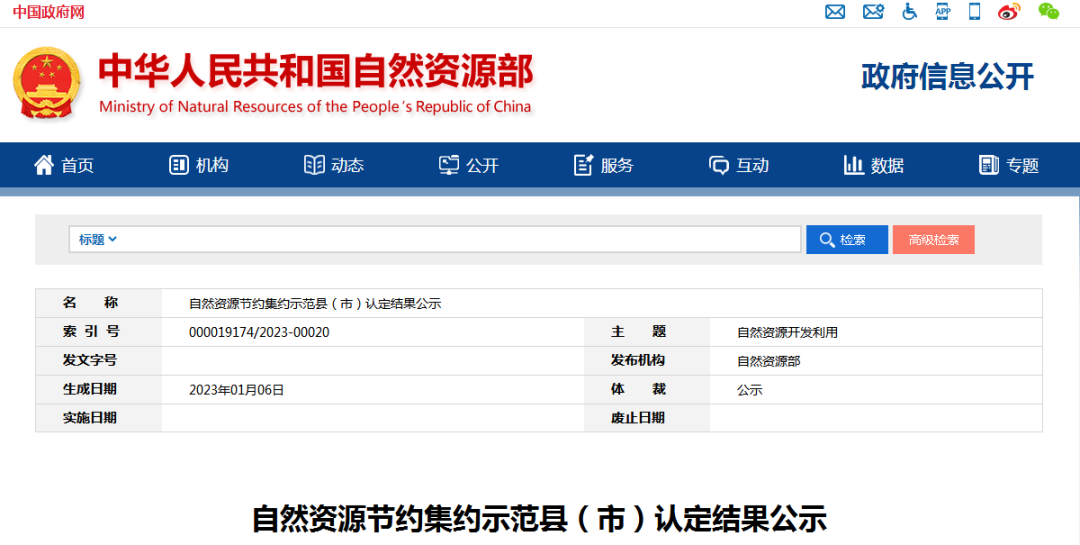Click the 高级检索 advanced search button
This screenshot has height=545, width=1080.
coord(933,240)
